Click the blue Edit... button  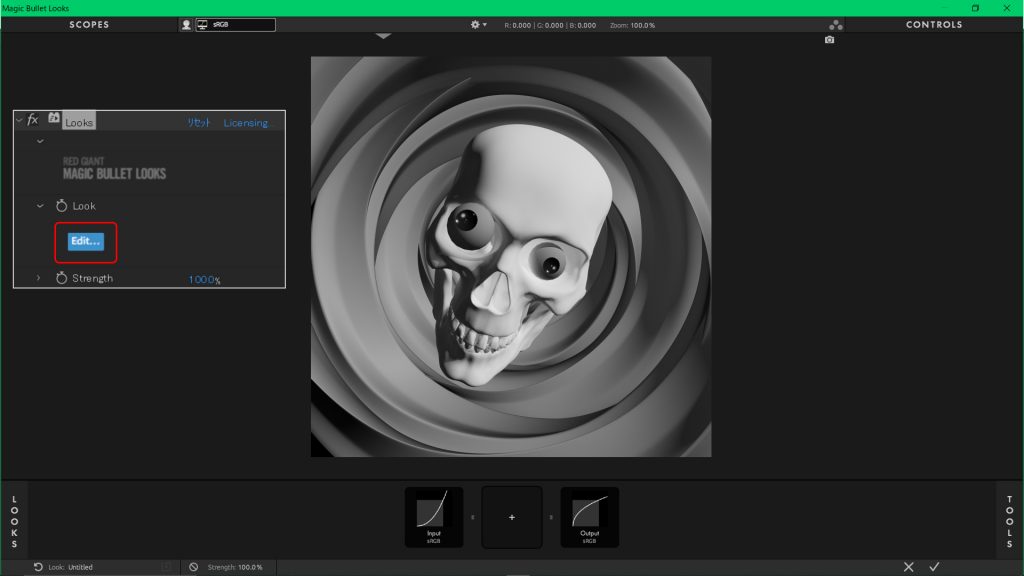tap(85, 241)
